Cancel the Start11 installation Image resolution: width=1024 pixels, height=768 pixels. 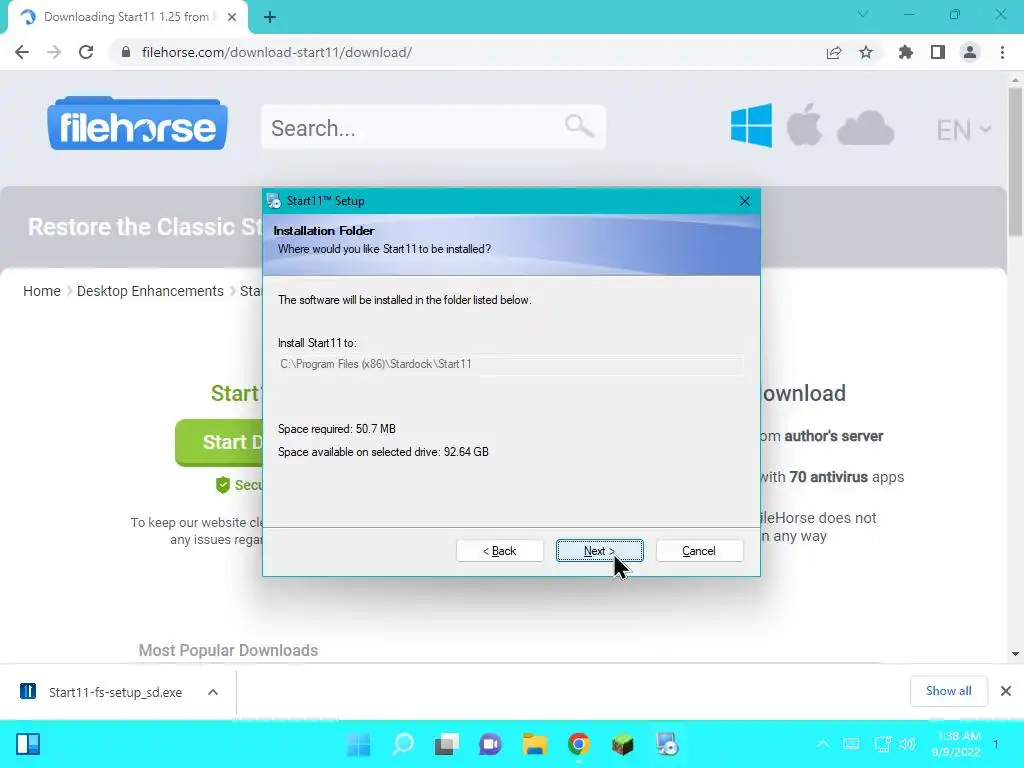tap(699, 551)
